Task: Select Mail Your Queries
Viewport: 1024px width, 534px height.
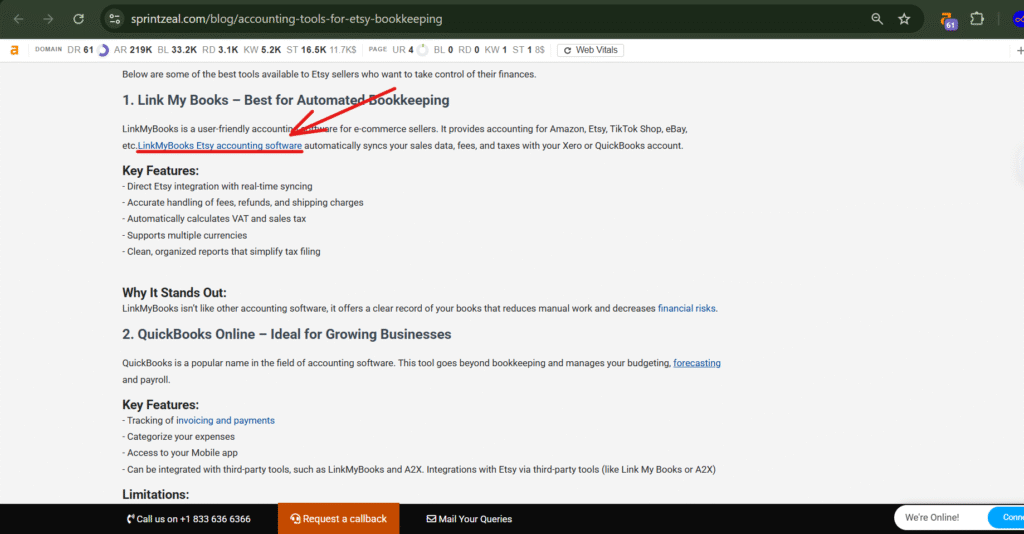Action: click(x=469, y=519)
